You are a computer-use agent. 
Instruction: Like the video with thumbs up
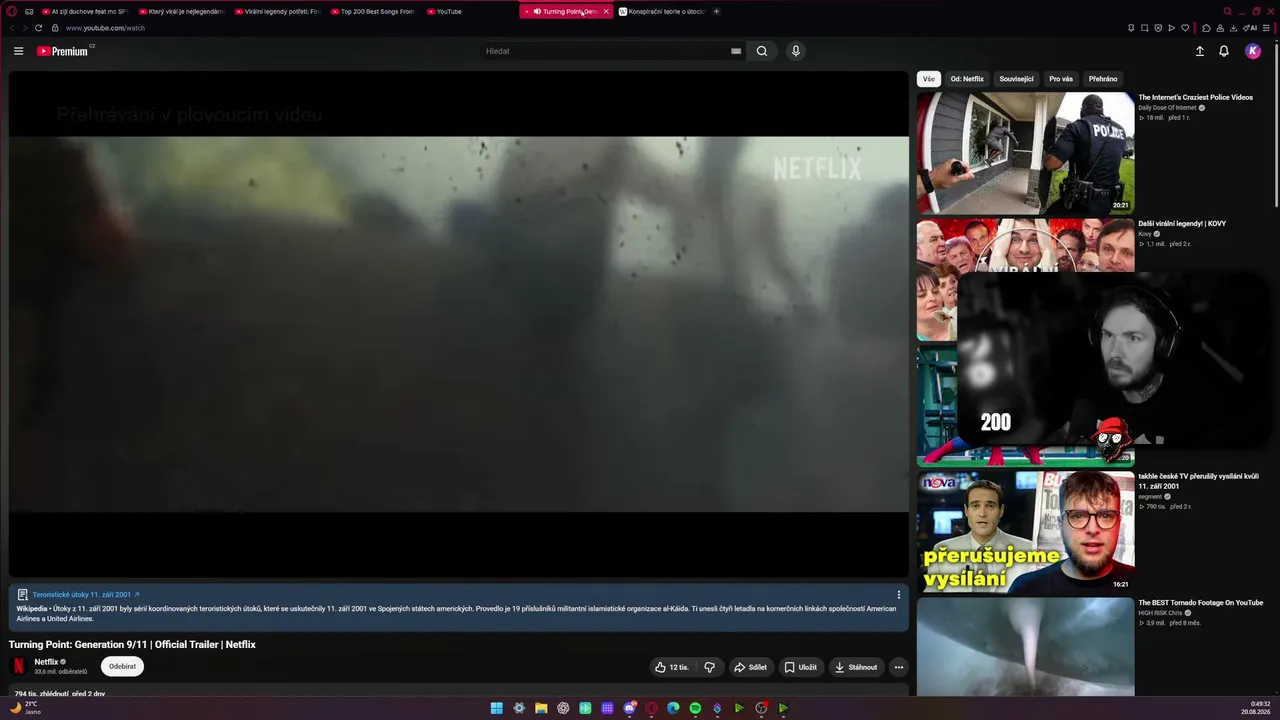[672, 667]
